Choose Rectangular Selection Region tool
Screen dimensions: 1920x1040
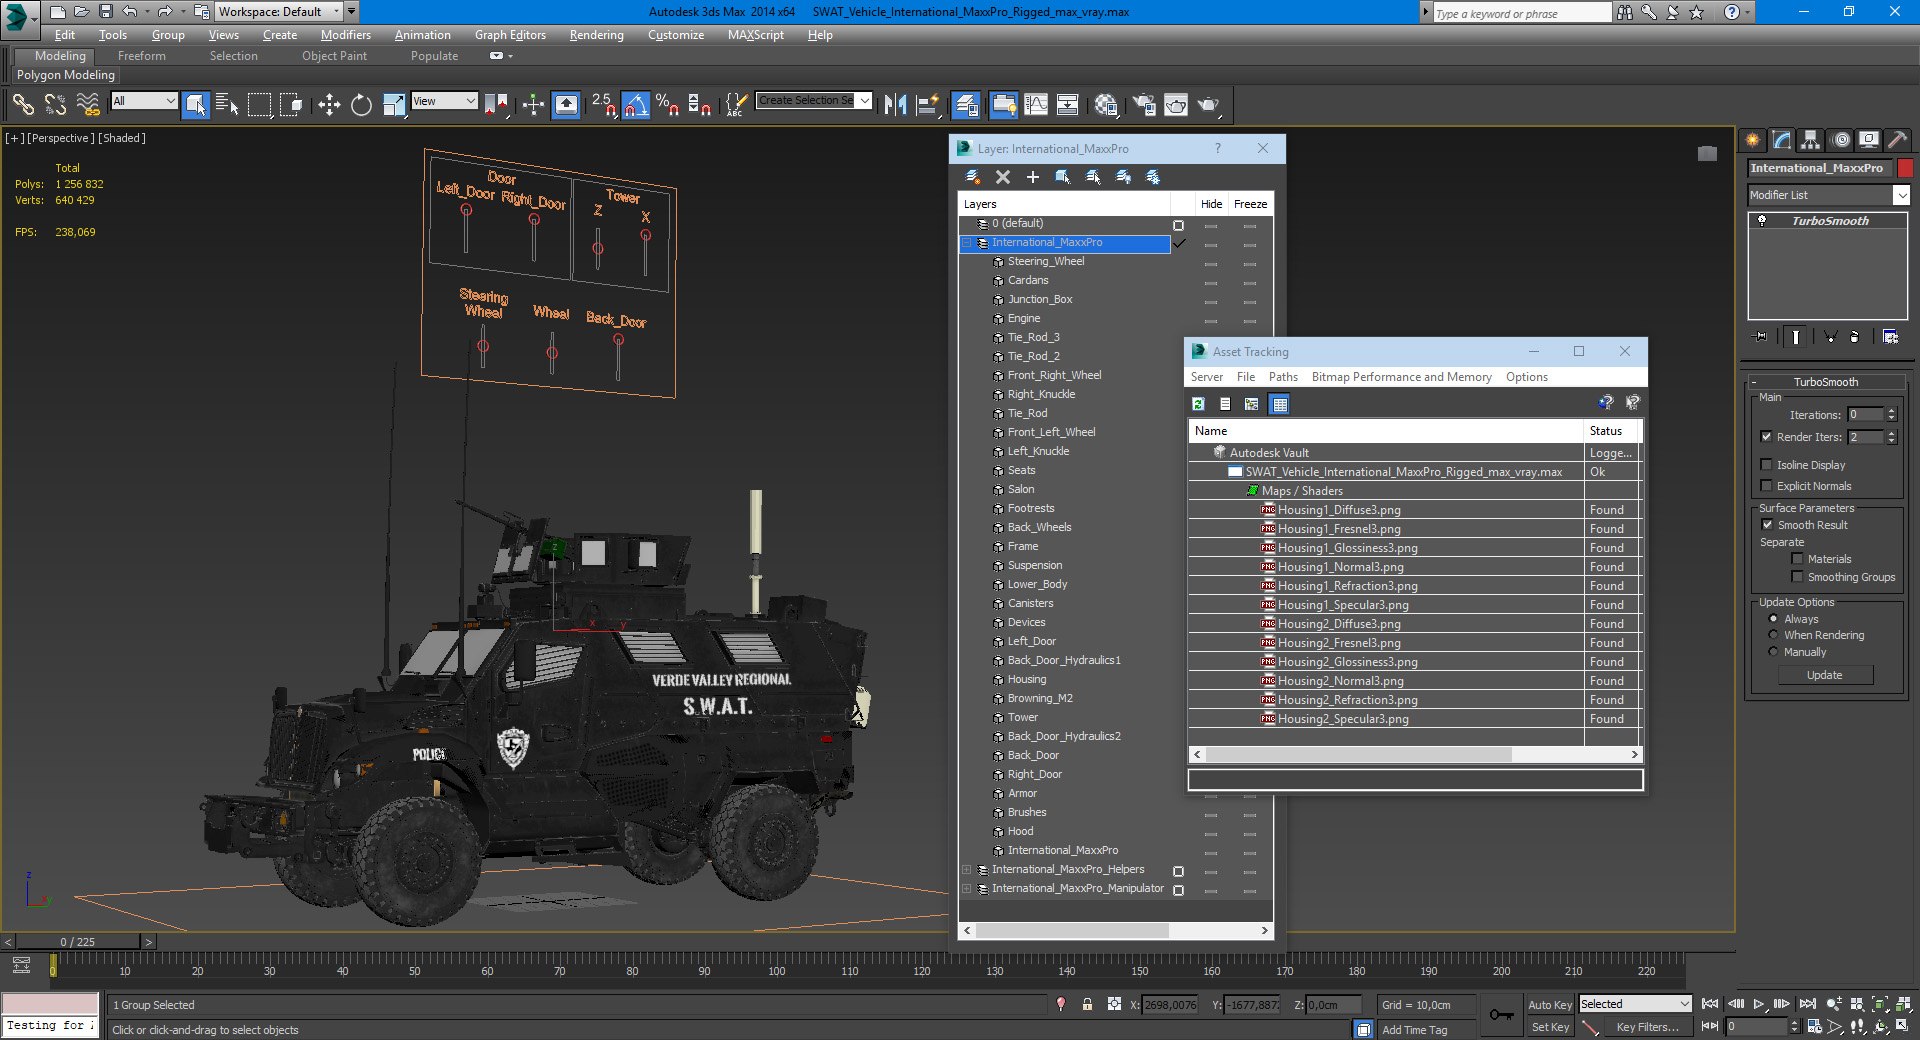[259, 104]
